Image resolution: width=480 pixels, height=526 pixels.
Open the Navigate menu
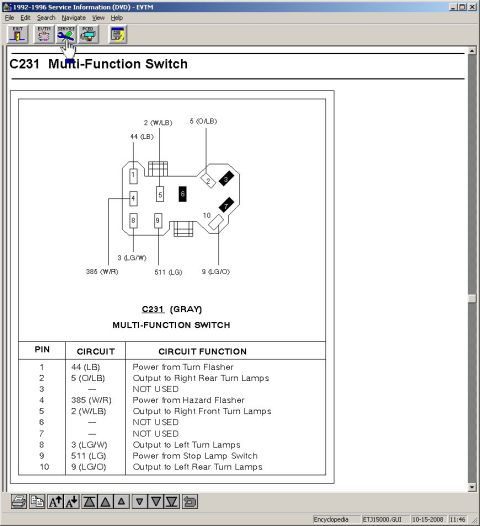coord(74,18)
